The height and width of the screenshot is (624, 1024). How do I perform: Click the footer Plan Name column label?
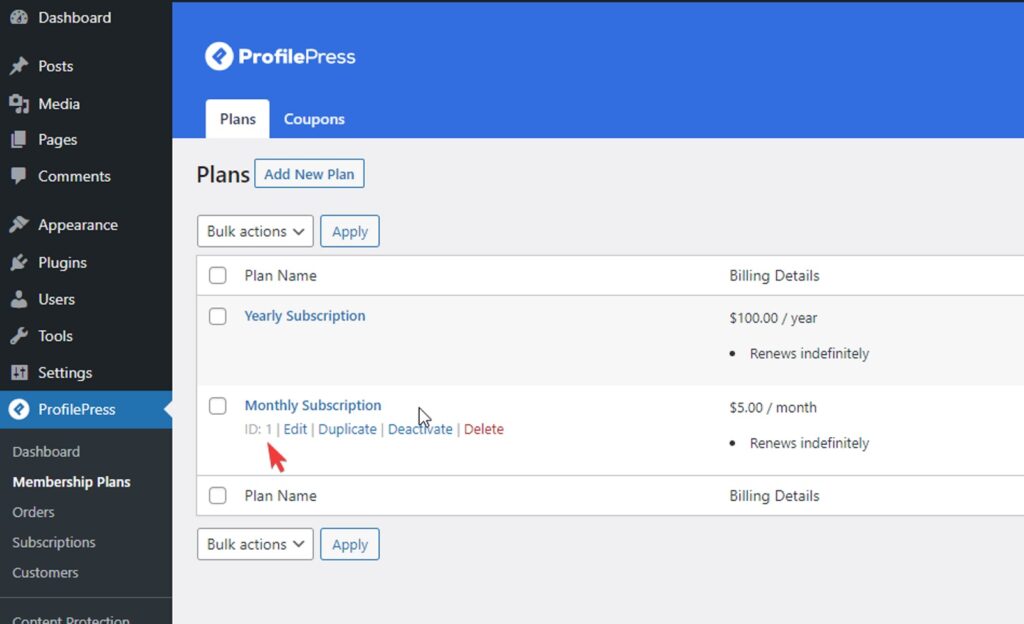(280, 495)
